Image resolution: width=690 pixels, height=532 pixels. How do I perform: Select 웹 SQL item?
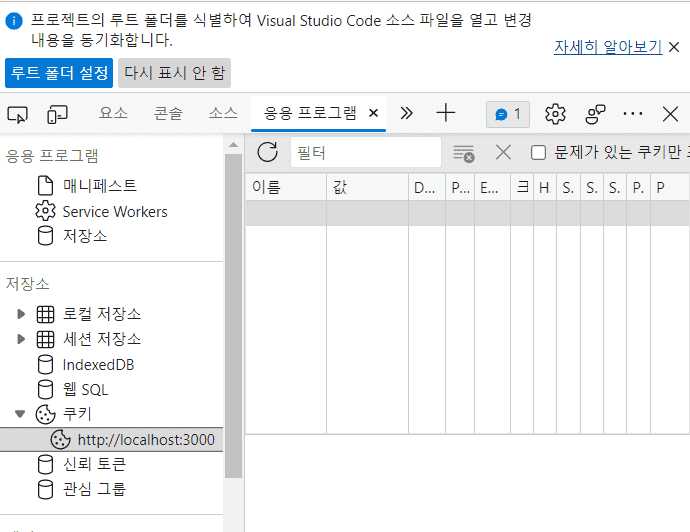(85, 389)
